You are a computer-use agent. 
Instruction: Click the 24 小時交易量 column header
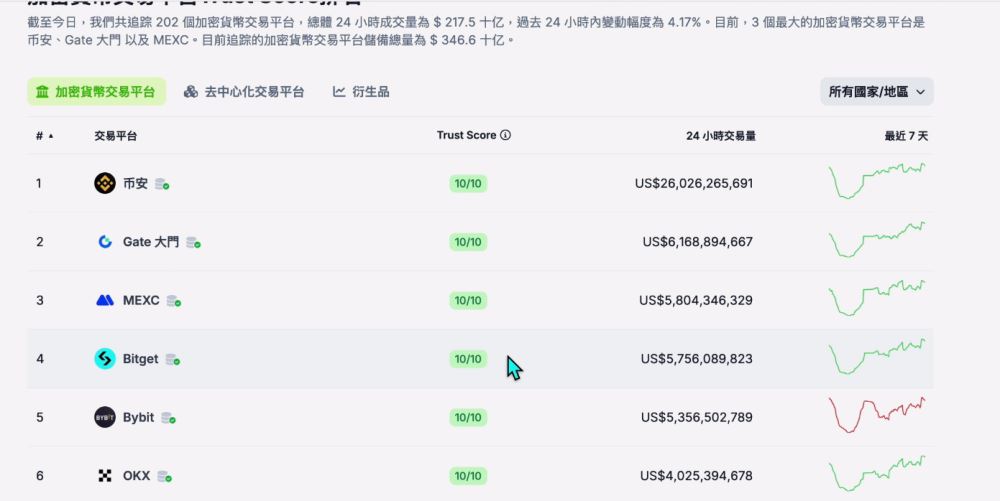coord(720,135)
